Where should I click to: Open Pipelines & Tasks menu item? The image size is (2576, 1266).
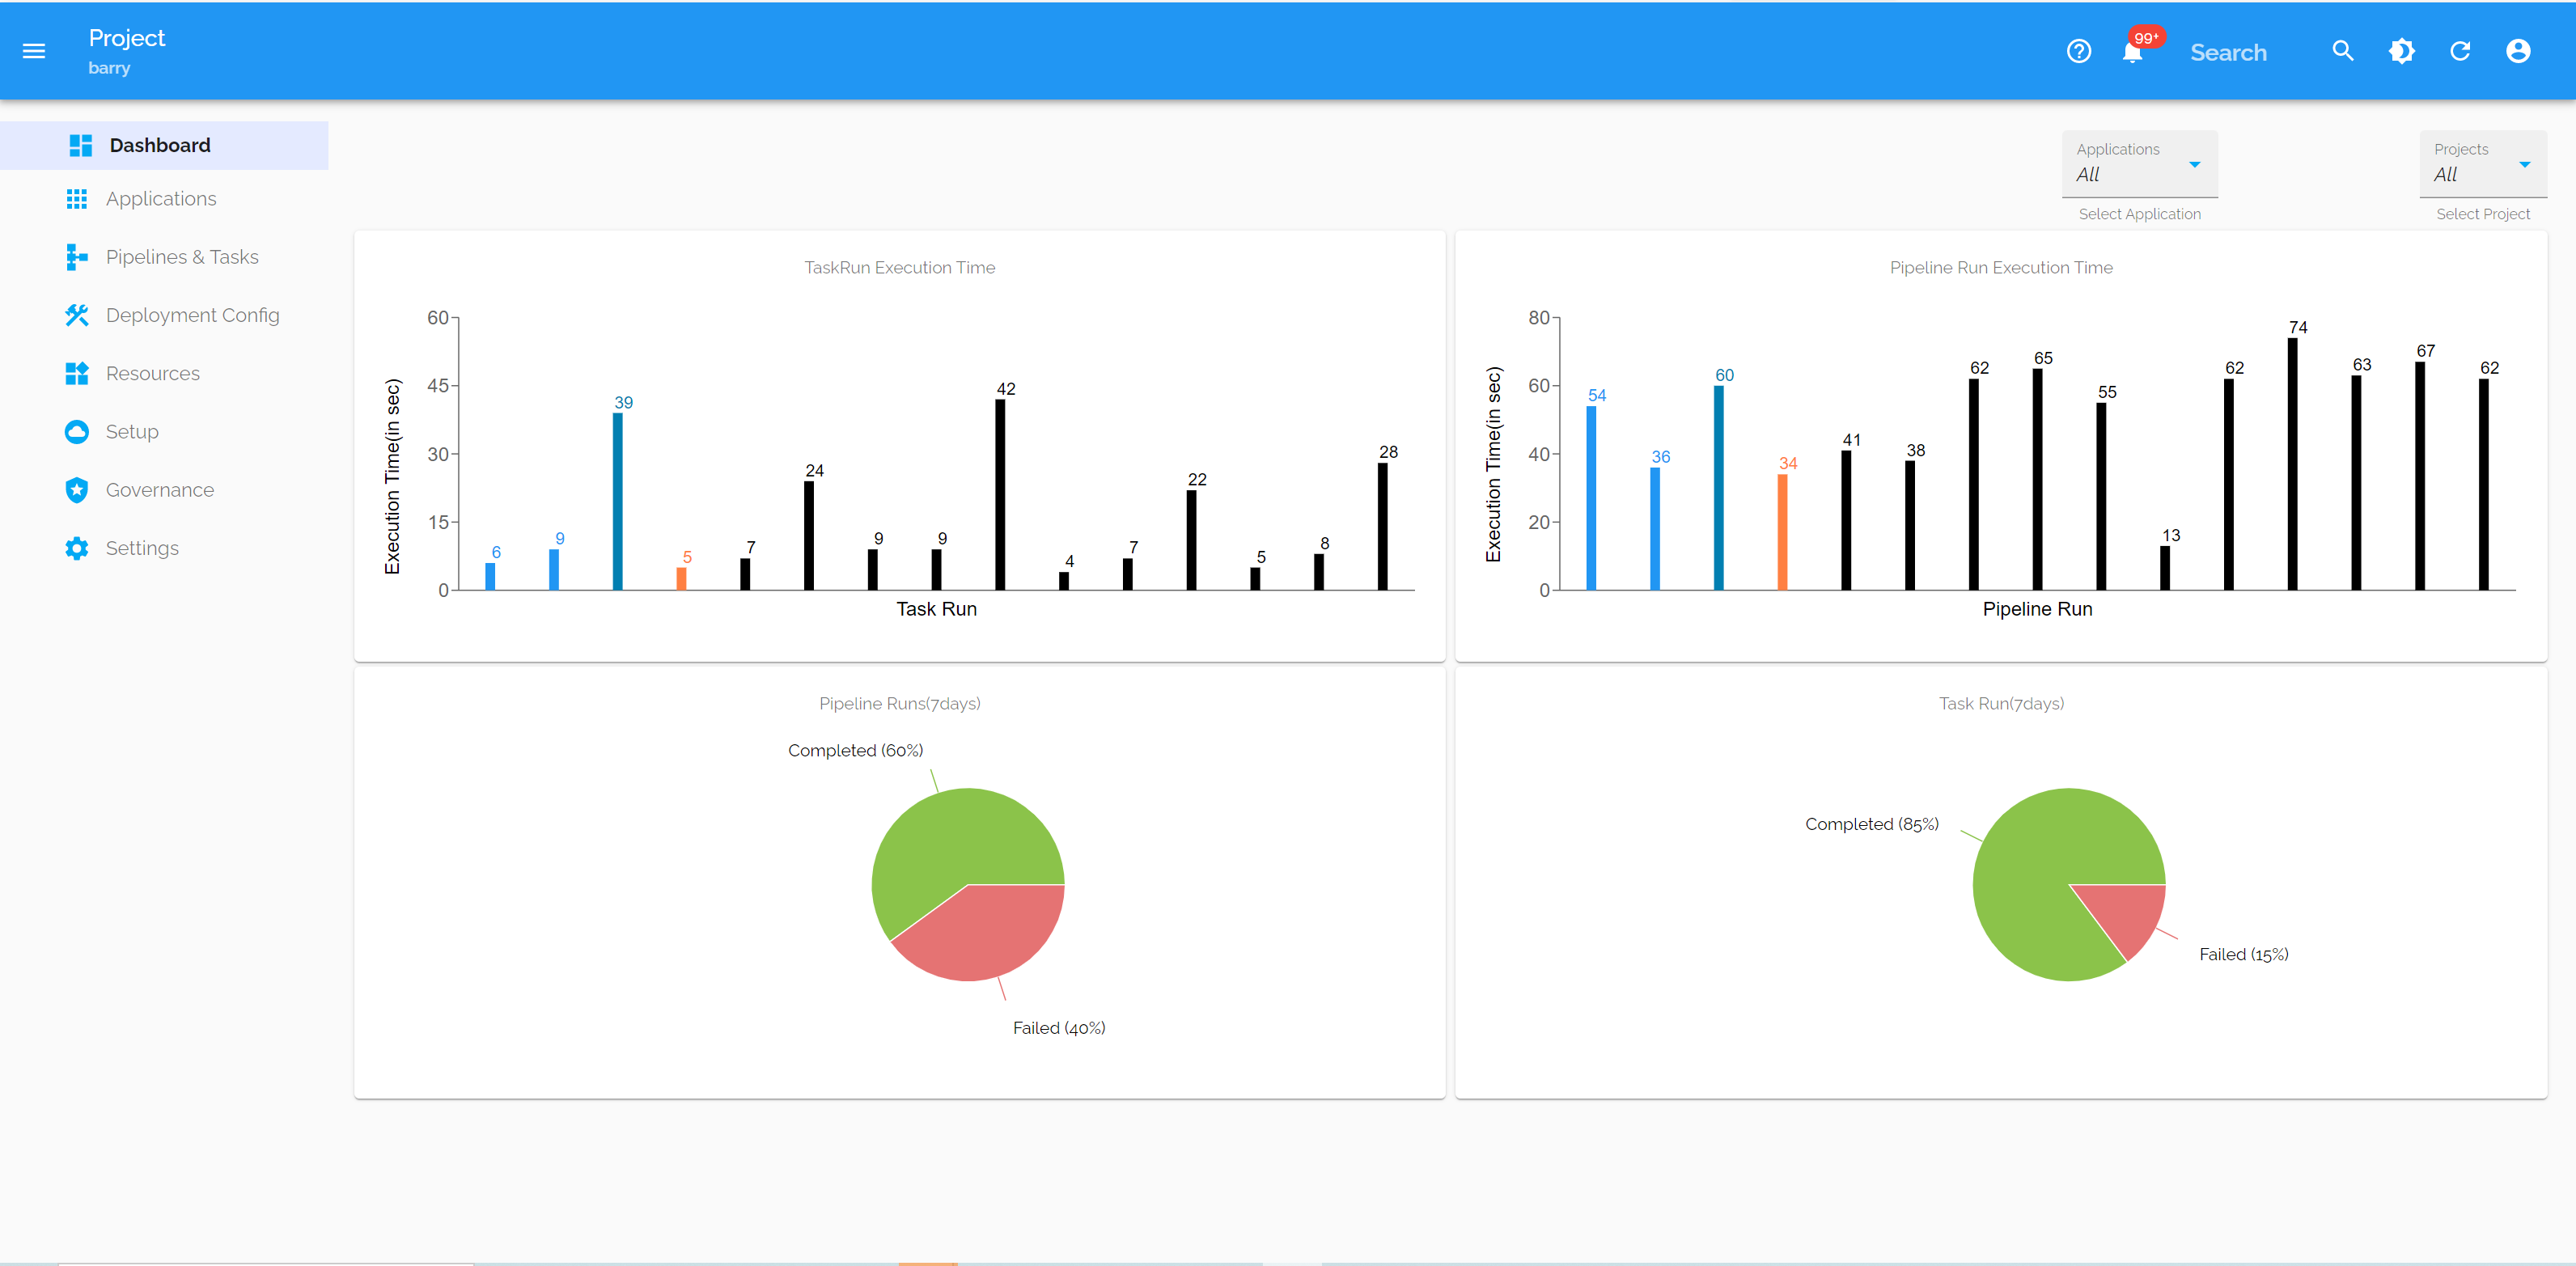click(182, 257)
